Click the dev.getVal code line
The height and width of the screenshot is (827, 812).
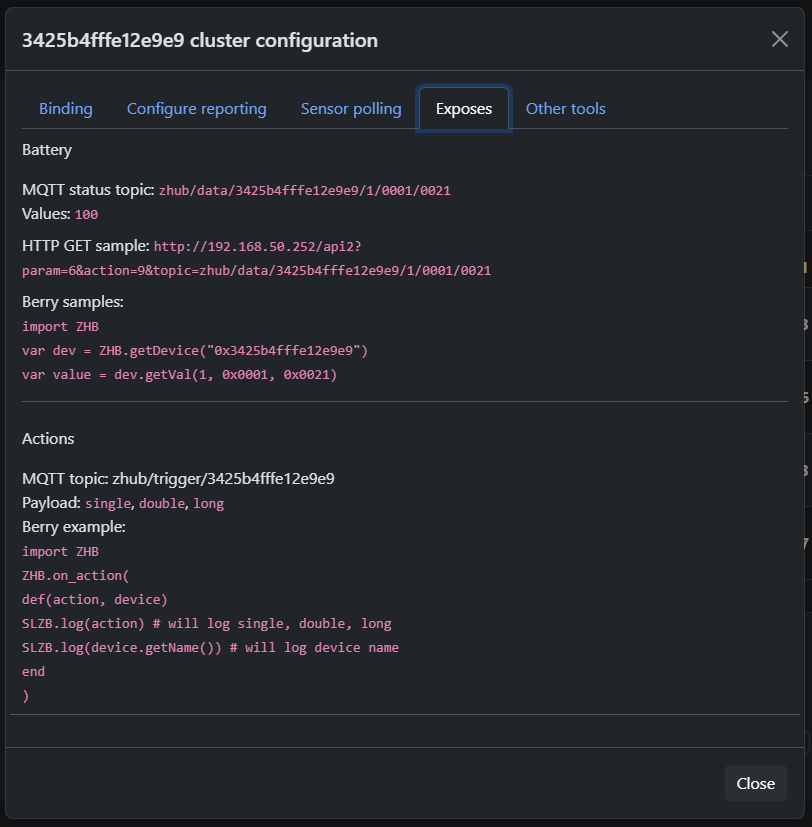coord(179,375)
